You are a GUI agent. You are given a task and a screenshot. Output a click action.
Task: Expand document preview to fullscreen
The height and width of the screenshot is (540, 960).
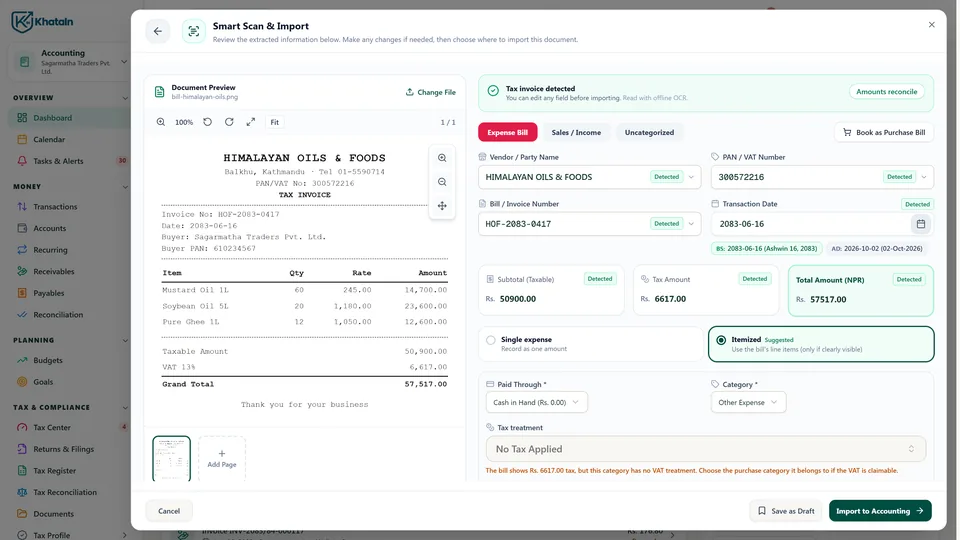pos(250,122)
